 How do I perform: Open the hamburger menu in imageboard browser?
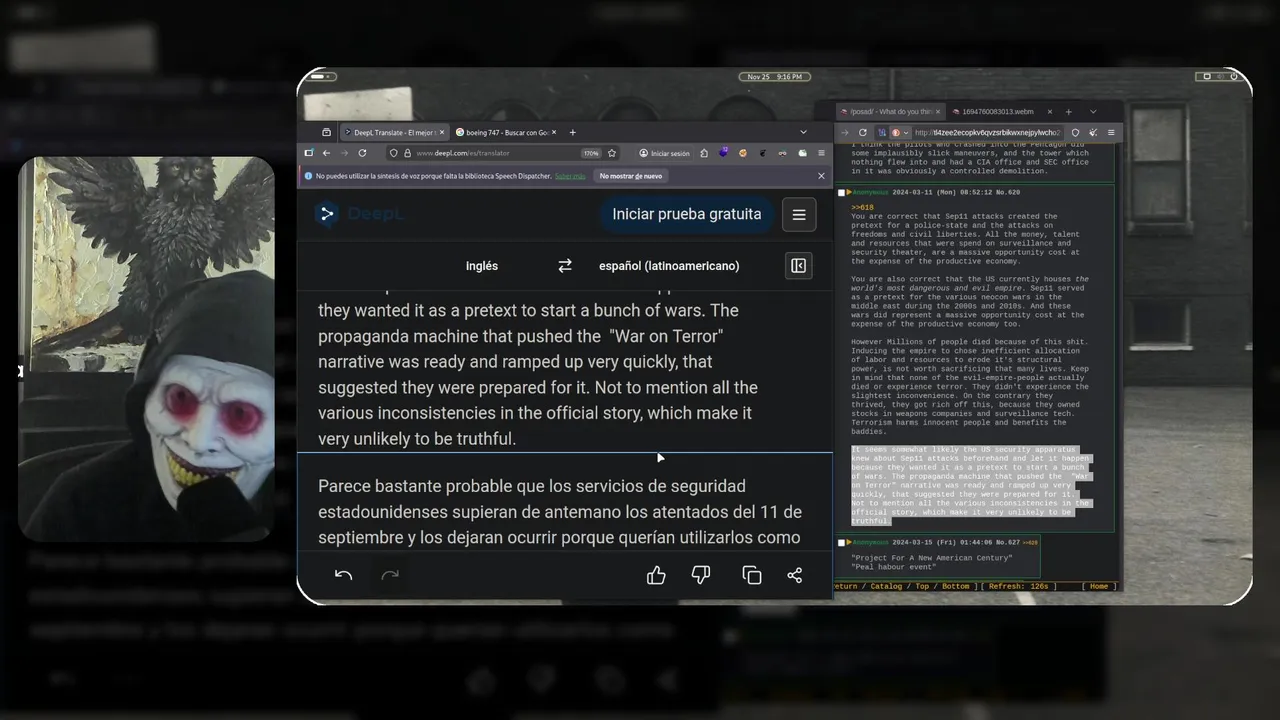tap(1111, 132)
